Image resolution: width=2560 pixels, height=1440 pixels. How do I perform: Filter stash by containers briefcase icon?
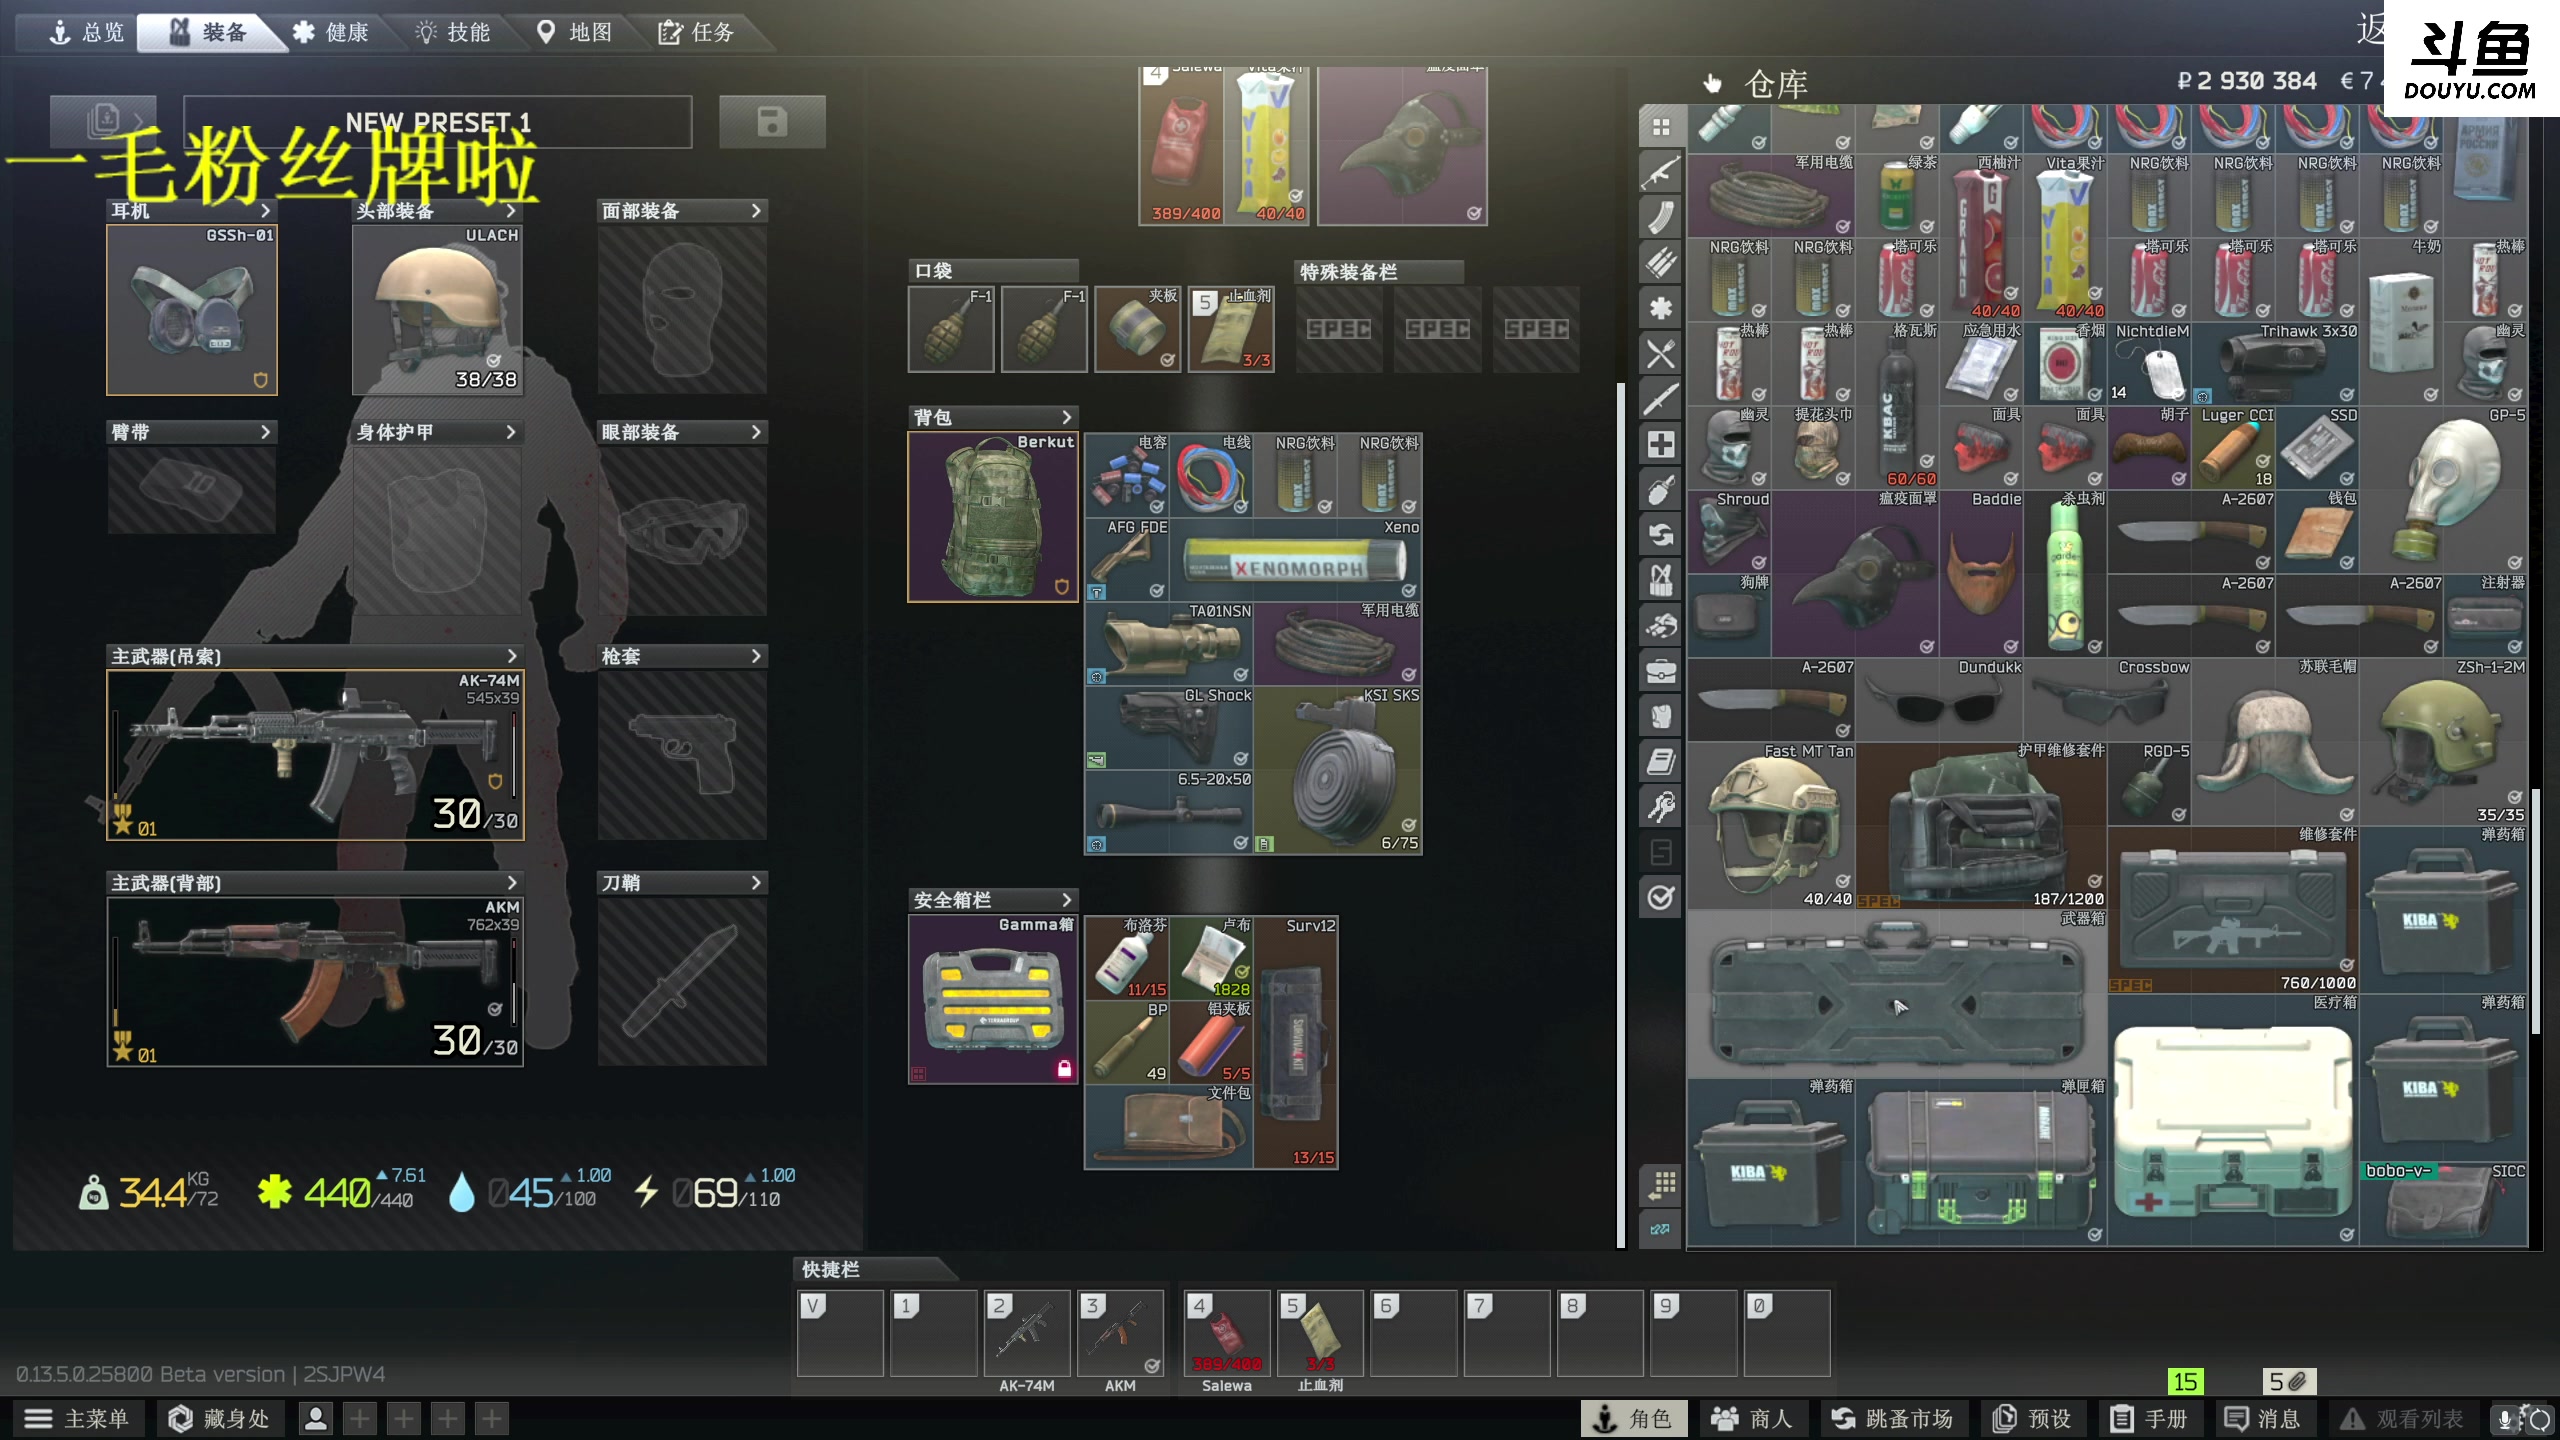pyautogui.click(x=1661, y=671)
